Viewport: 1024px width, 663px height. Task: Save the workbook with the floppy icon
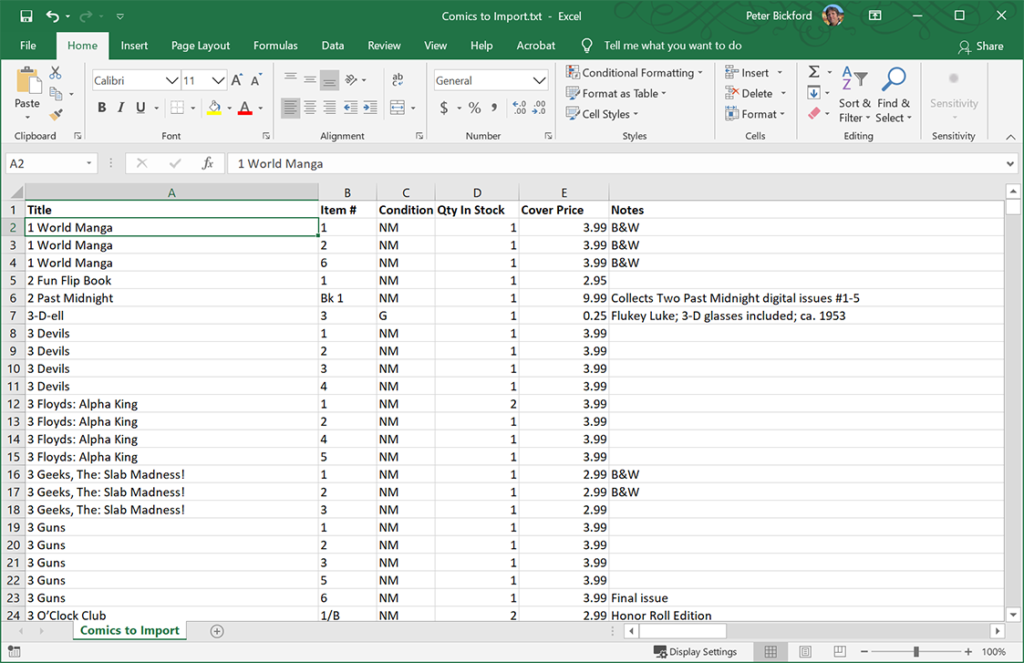[26, 16]
